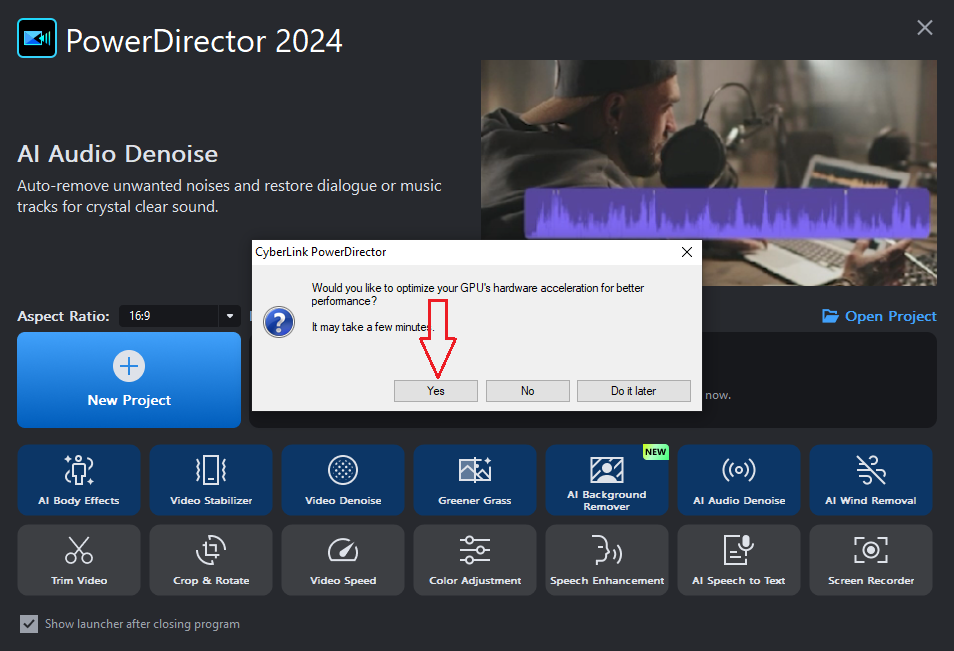This screenshot has height=651, width=954.
Task: Expand the Aspect Ratio dropdown arrow
Action: click(x=229, y=316)
